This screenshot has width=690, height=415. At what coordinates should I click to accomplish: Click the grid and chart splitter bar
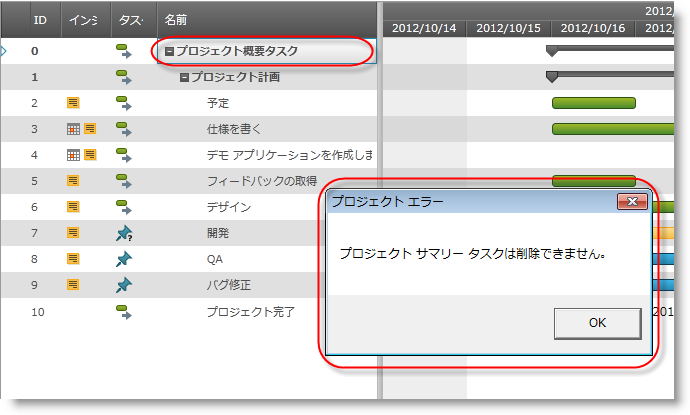[x=380, y=200]
